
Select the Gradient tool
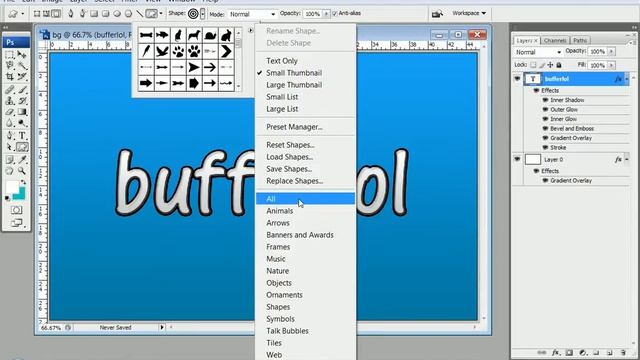tap(22, 112)
